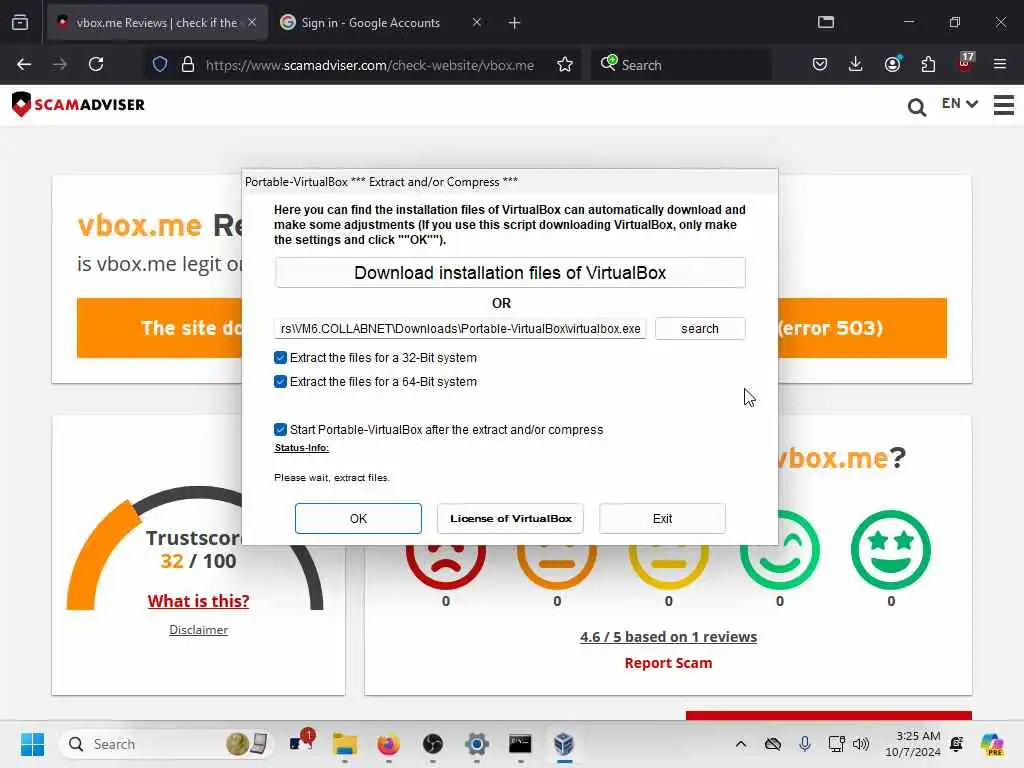Click the extension icon with 17 badge
The height and width of the screenshot is (768, 1024).
[965, 62]
